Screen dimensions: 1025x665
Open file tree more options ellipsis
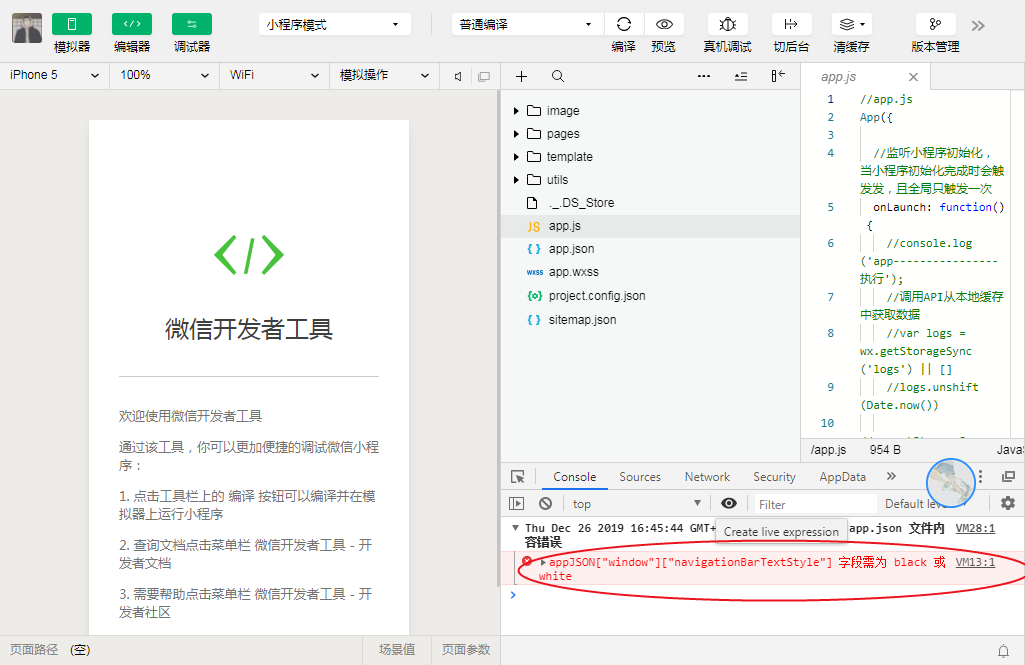pos(703,77)
